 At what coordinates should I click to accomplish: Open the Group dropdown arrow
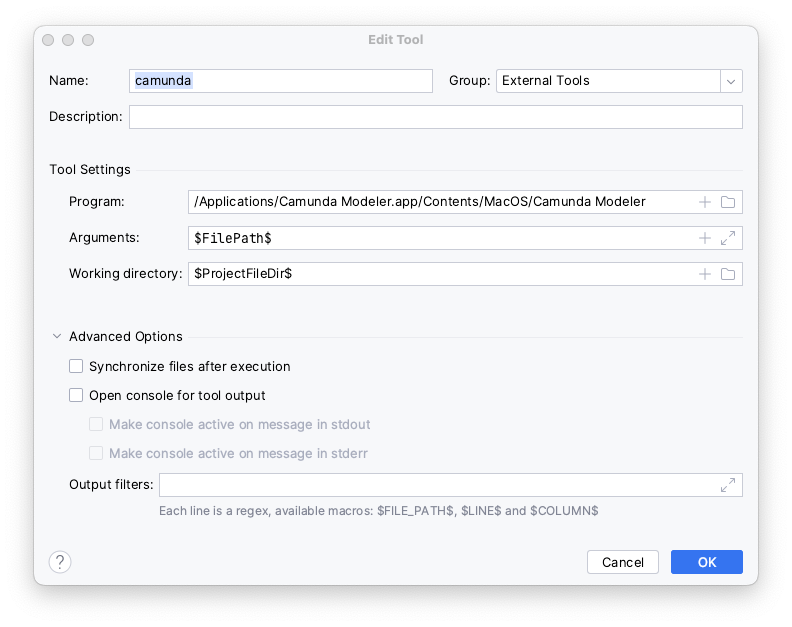pos(731,81)
